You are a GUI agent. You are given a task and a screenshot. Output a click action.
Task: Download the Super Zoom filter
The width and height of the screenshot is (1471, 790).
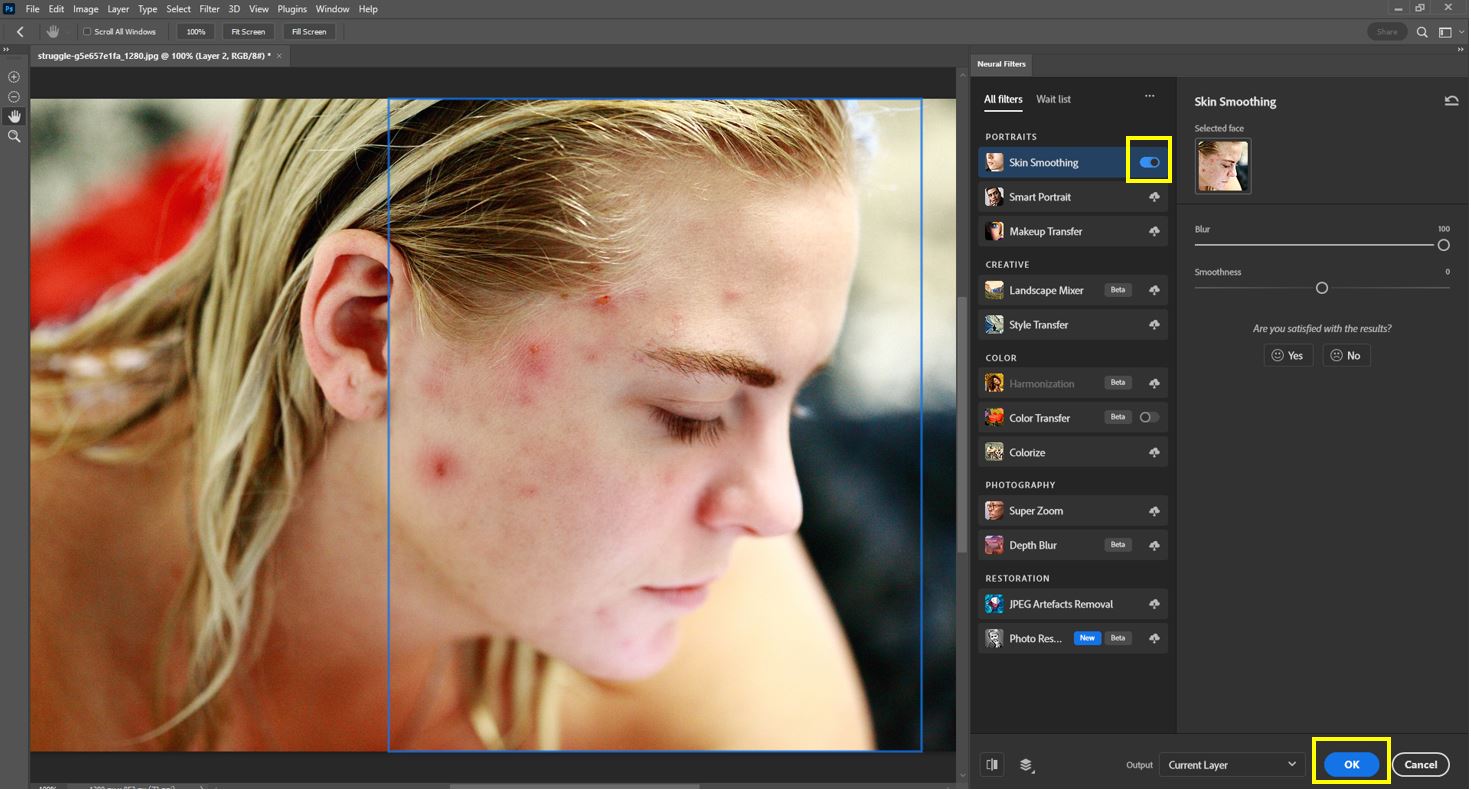coord(1154,511)
